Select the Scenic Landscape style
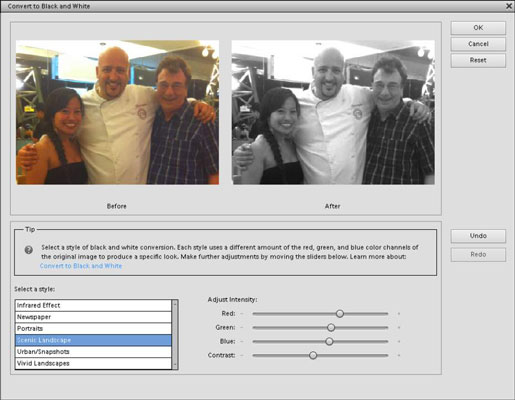This screenshot has height=400, width=515. point(93,340)
